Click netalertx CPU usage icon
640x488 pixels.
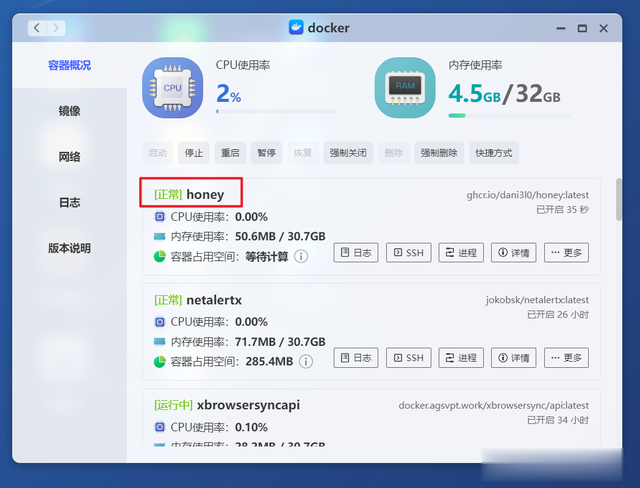click(160, 322)
